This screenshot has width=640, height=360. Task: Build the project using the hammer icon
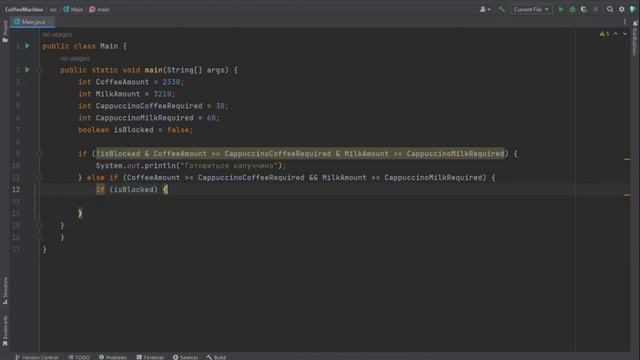click(502, 9)
